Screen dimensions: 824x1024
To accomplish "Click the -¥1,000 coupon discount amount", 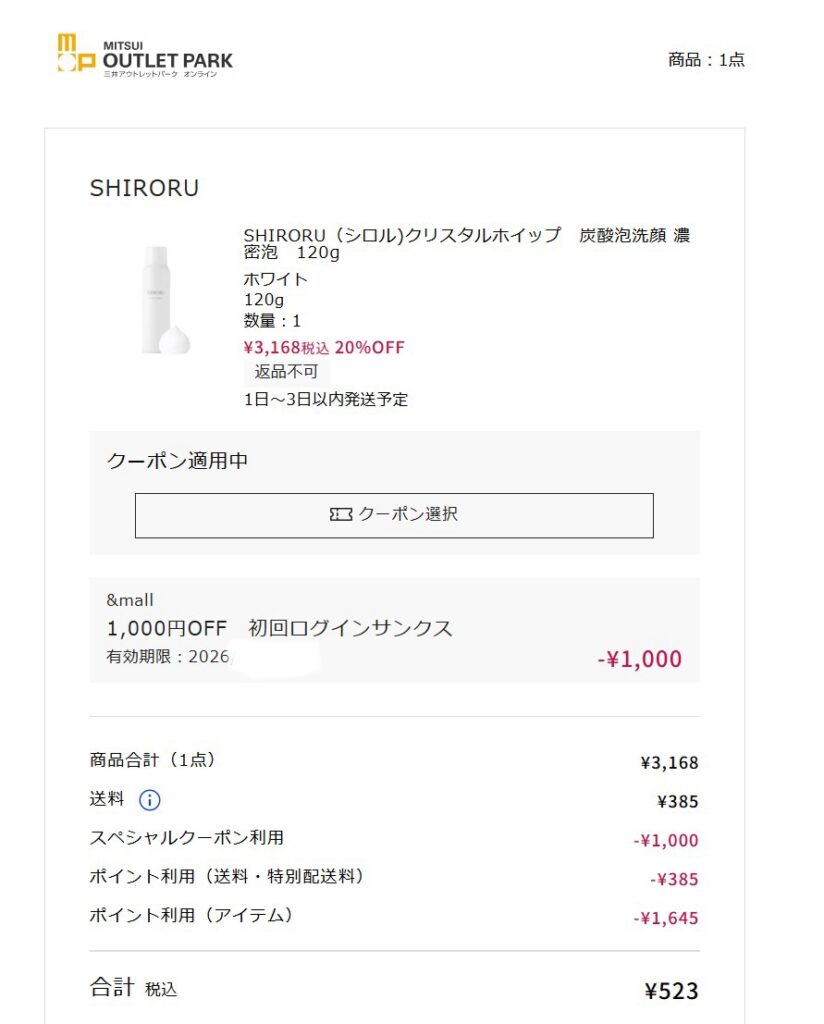I will coord(639,659).
